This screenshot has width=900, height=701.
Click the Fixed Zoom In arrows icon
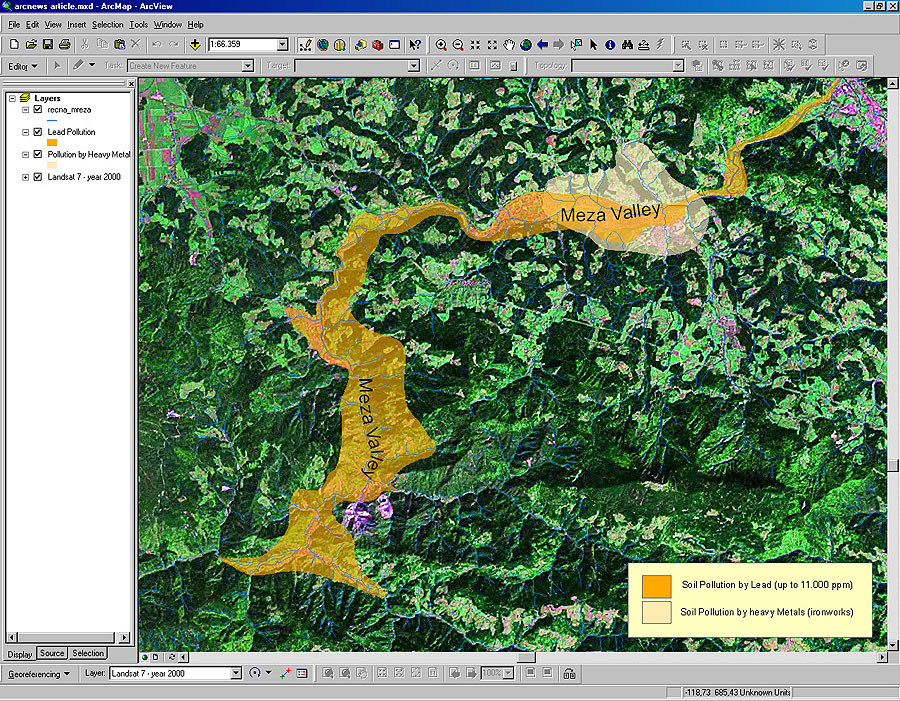pyautogui.click(x=475, y=44)
